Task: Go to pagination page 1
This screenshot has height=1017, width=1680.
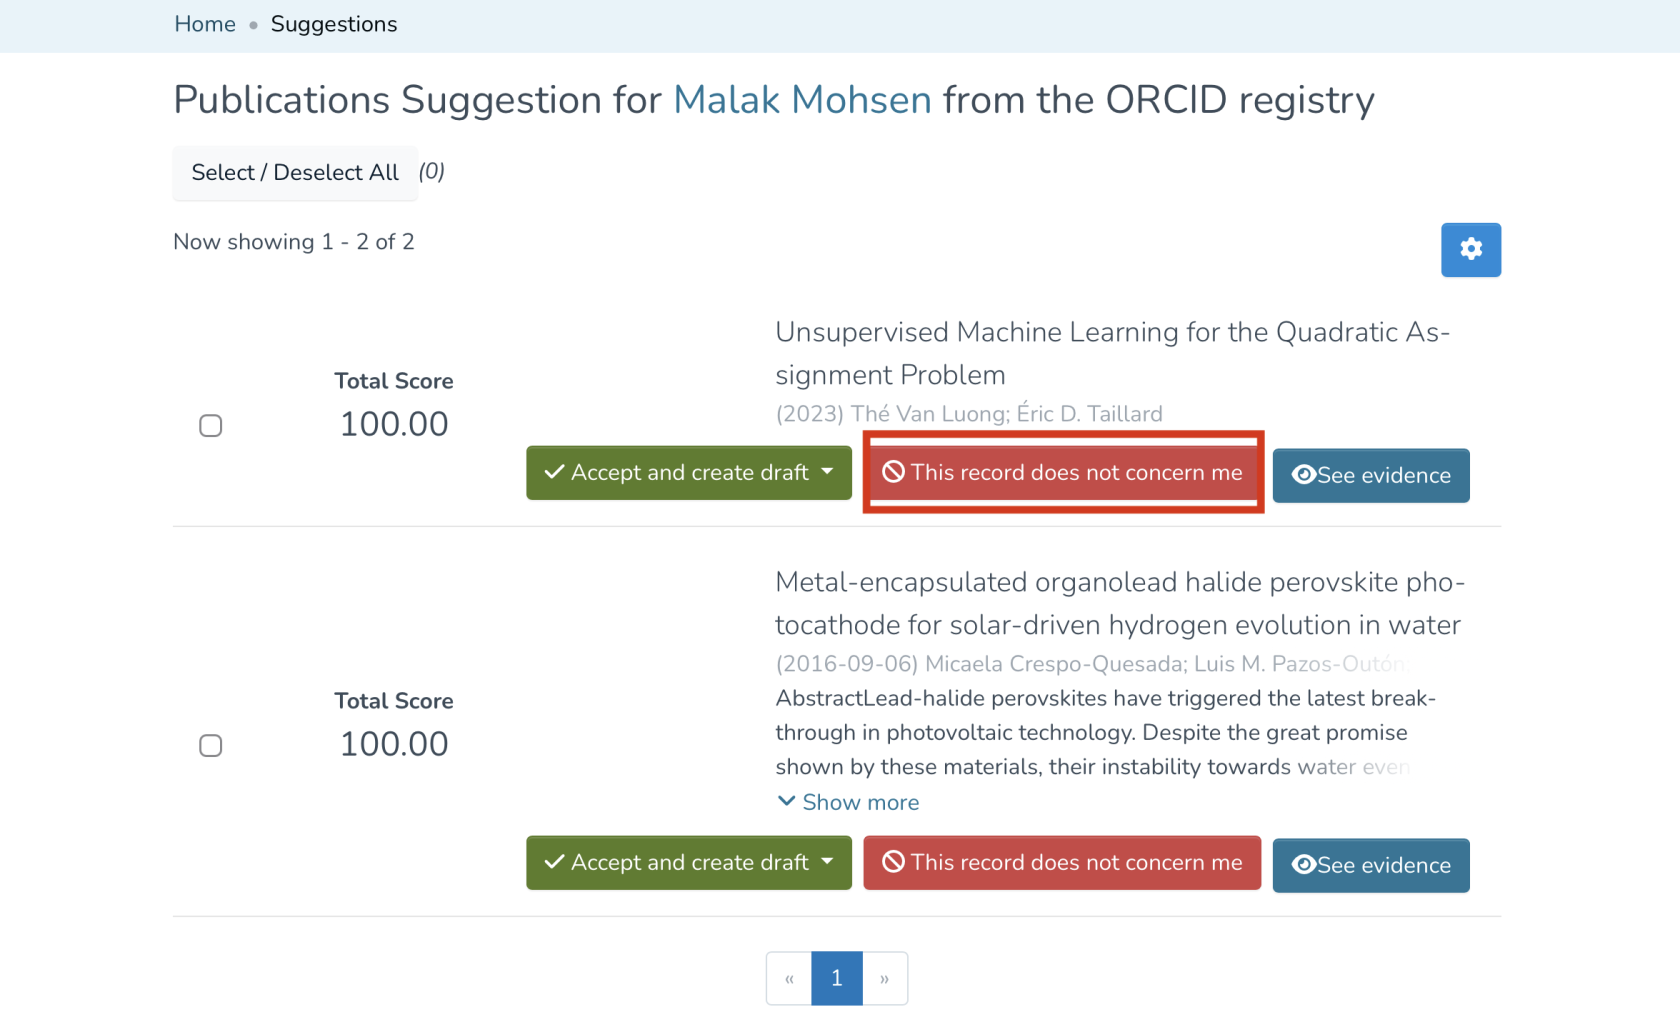Action: pos(837,978)
